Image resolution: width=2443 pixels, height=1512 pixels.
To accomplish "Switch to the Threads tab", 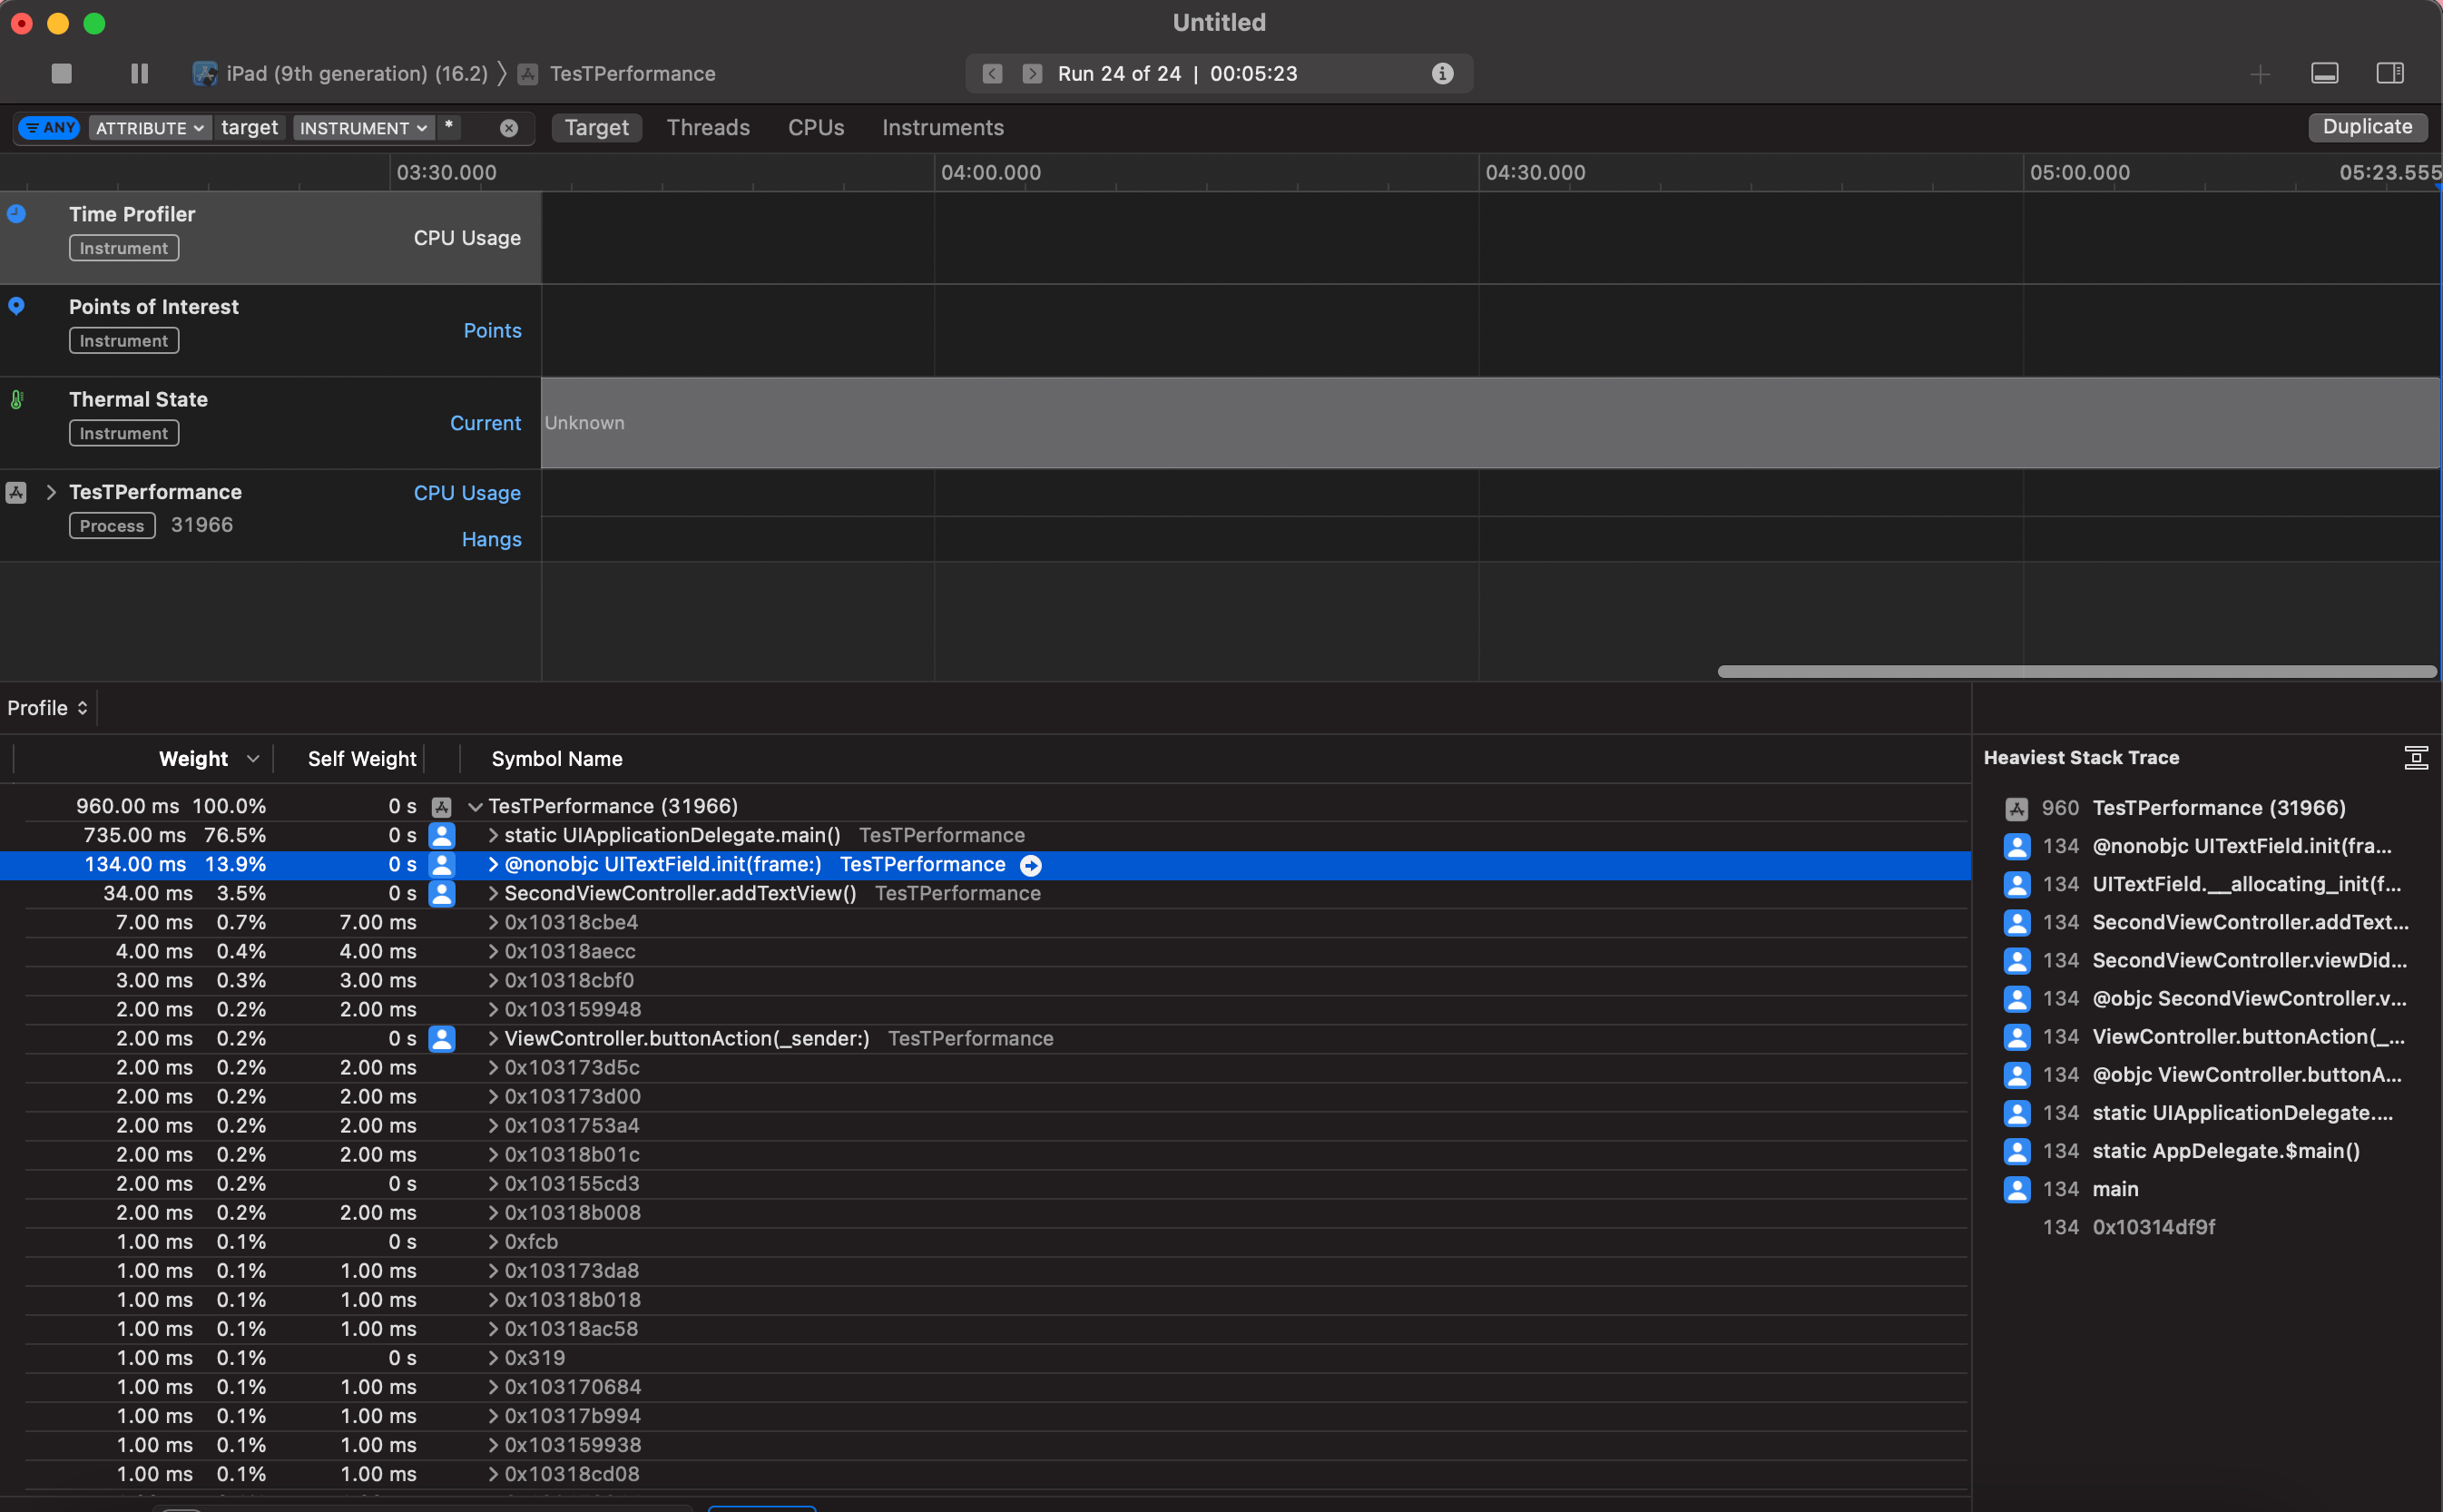I will tap(708, 127).
